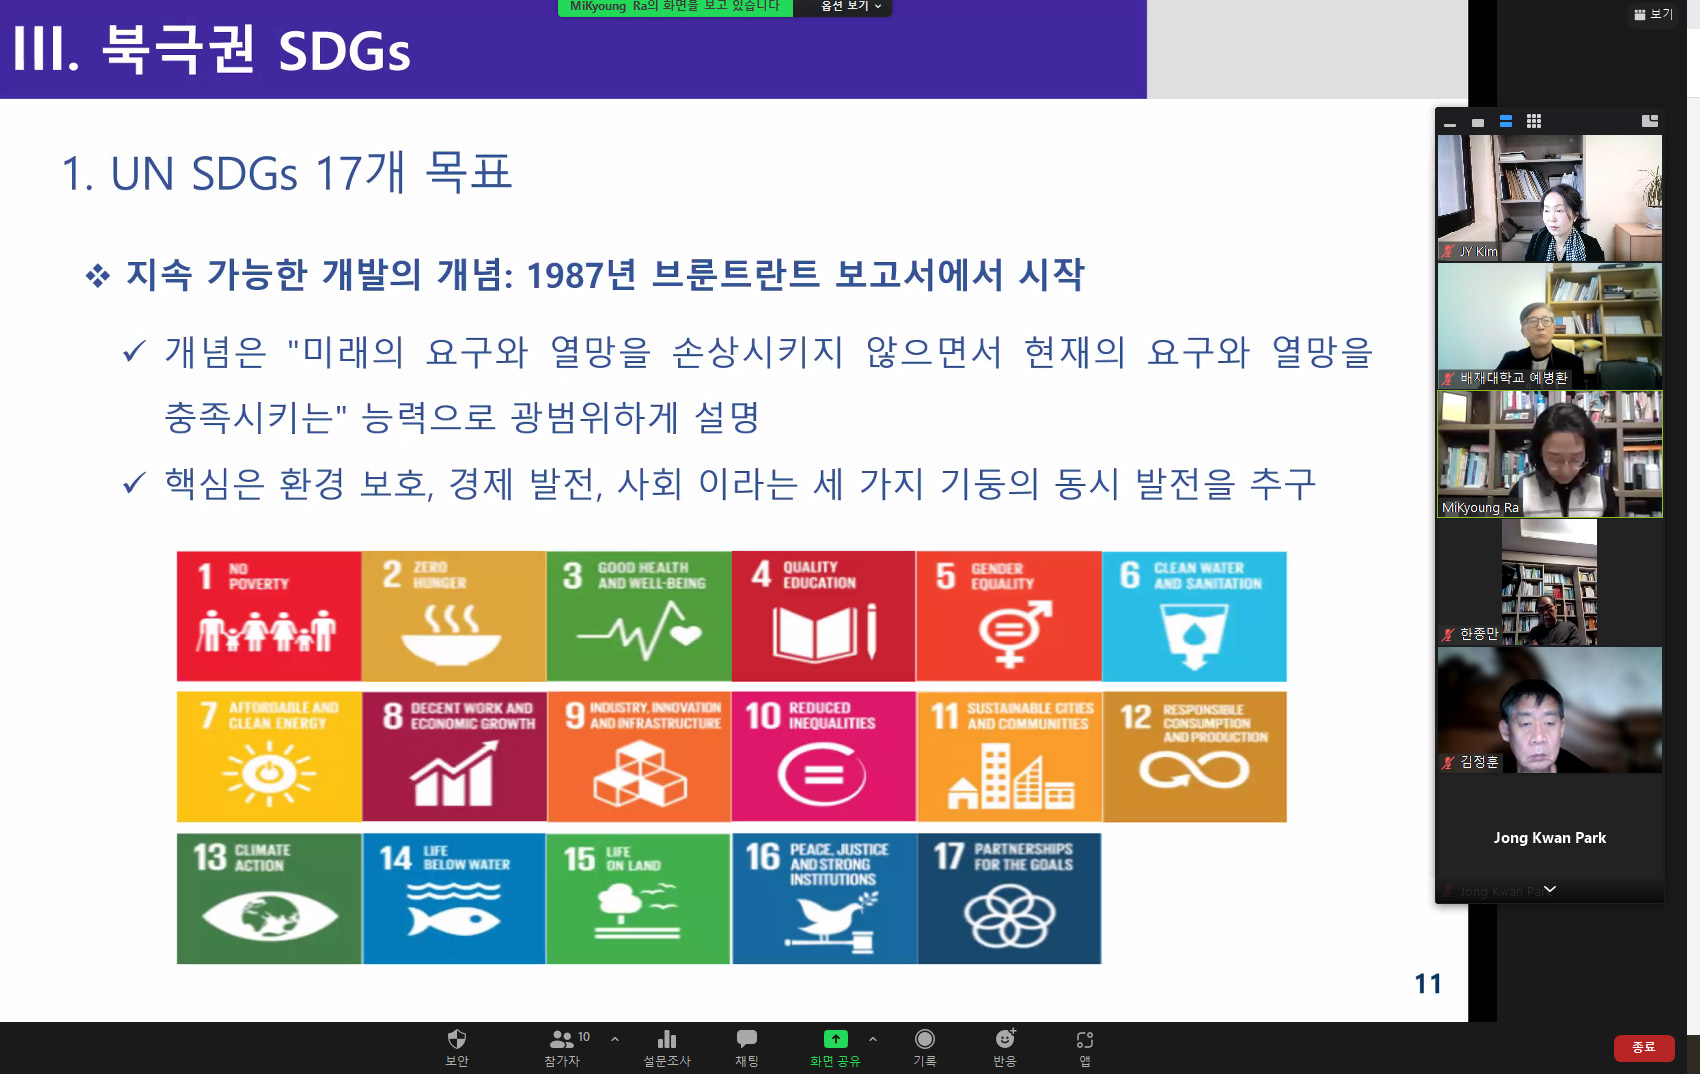Switch video panel to grid view
Screen dimensions: 1700x1074
[x=1534, y=122]
